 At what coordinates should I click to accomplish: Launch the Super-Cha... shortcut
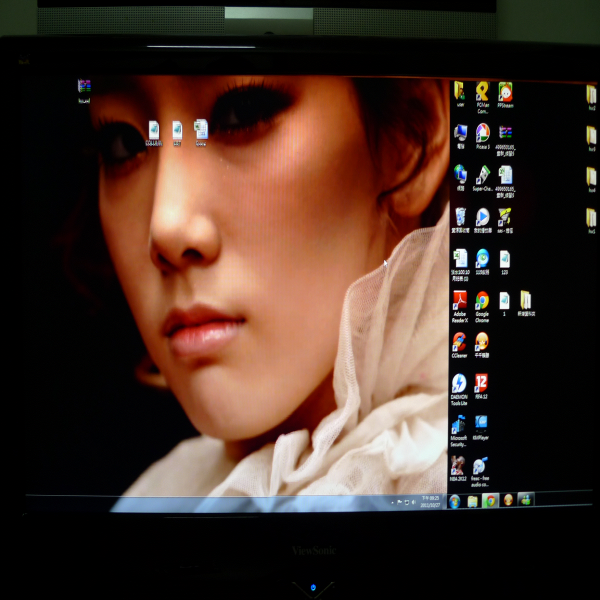coord(483,178)
